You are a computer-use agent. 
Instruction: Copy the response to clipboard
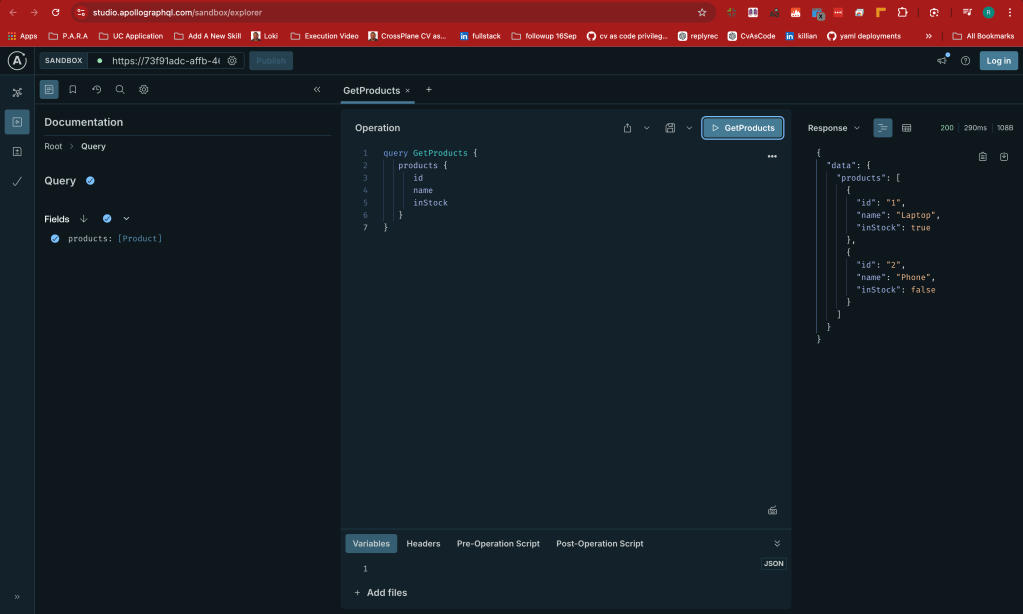[x=983, y=157]
